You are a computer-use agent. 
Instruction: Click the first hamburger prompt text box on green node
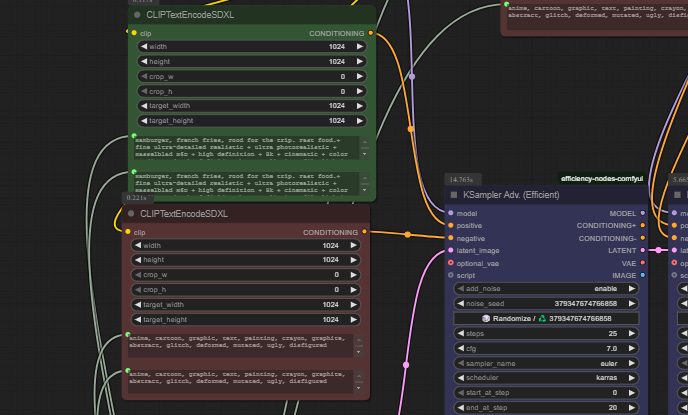[247, 147]
